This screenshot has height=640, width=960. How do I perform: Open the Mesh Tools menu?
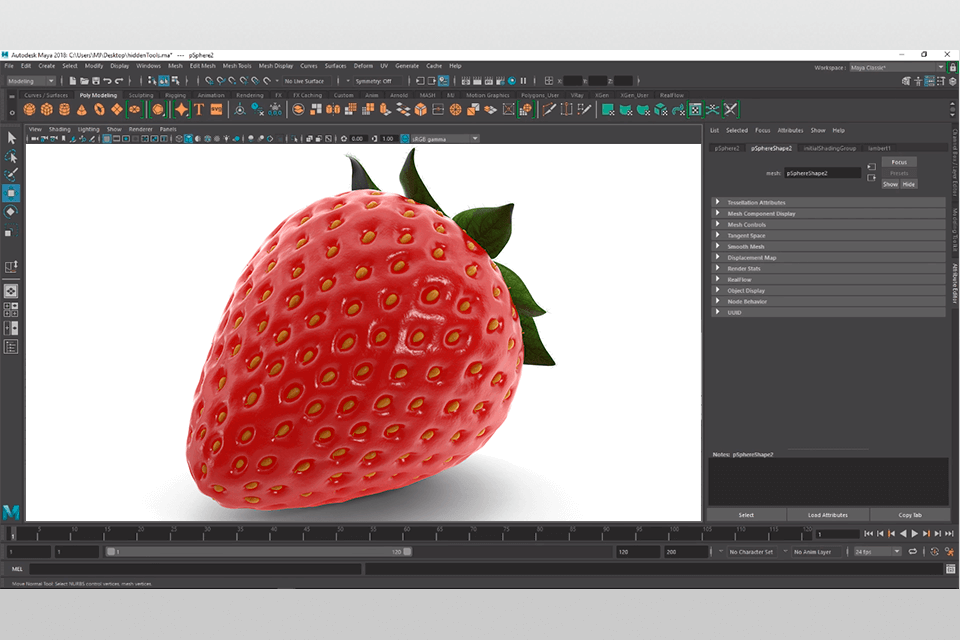pyautogui.click(x=237, y=66)
